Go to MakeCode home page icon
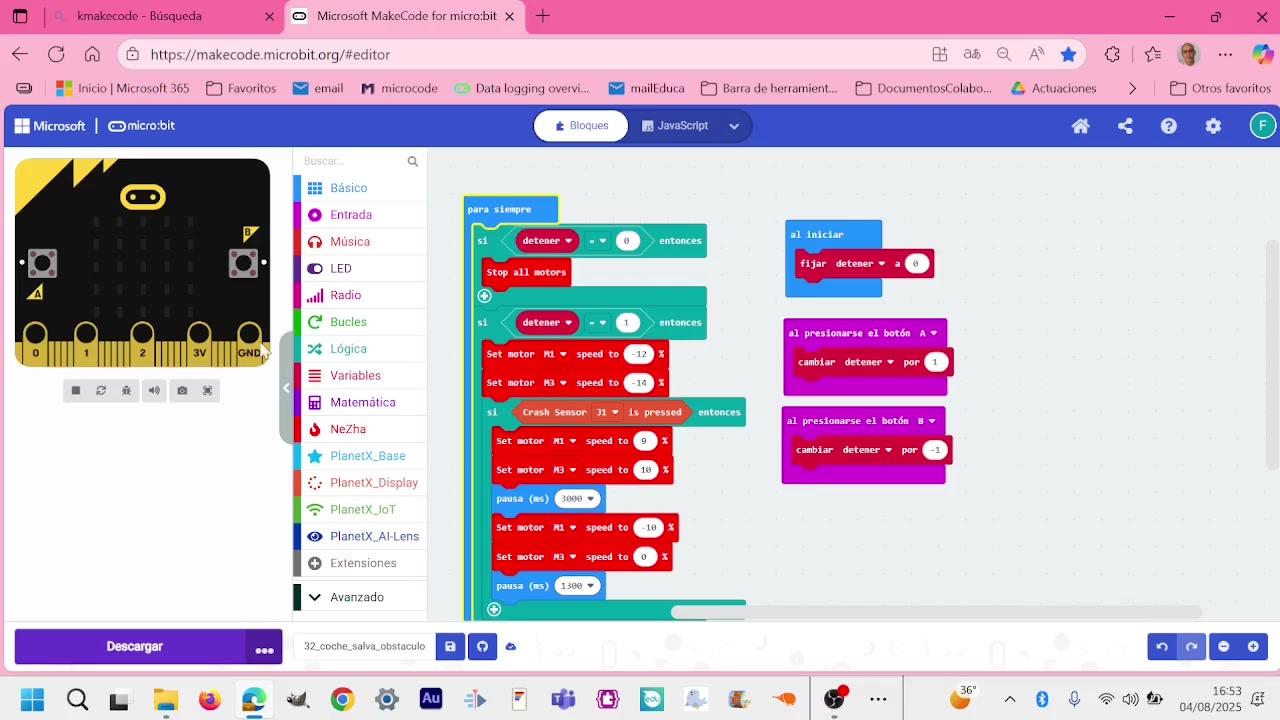The image size is (1280, 720). [x=1080, y=126]
